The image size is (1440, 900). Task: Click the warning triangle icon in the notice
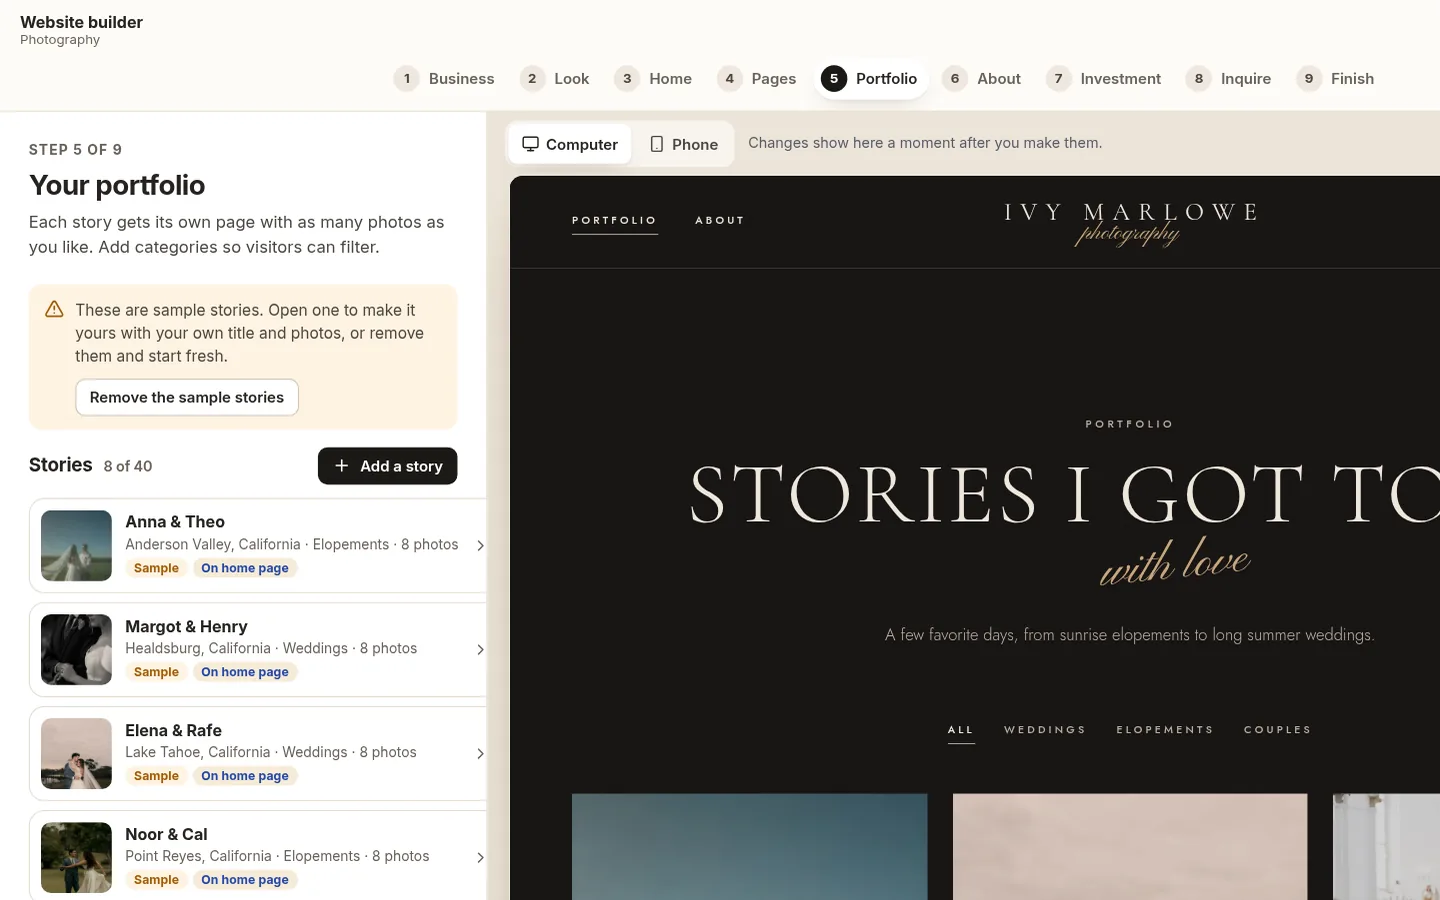[55, 310]
